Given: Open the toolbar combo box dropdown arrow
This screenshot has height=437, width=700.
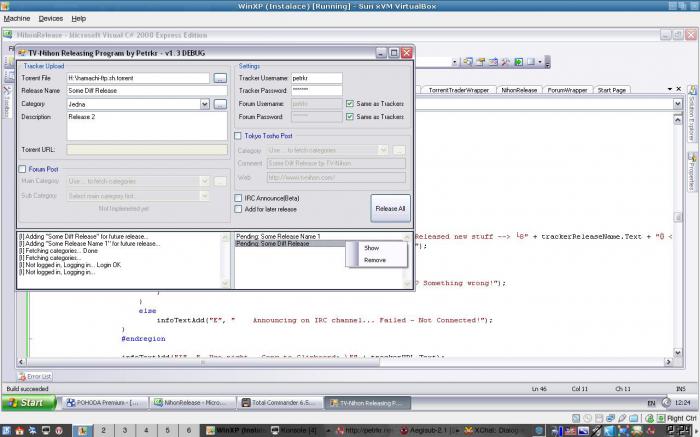Looking at the screenshot, I should pyautogui.click(x=454, y=62).
